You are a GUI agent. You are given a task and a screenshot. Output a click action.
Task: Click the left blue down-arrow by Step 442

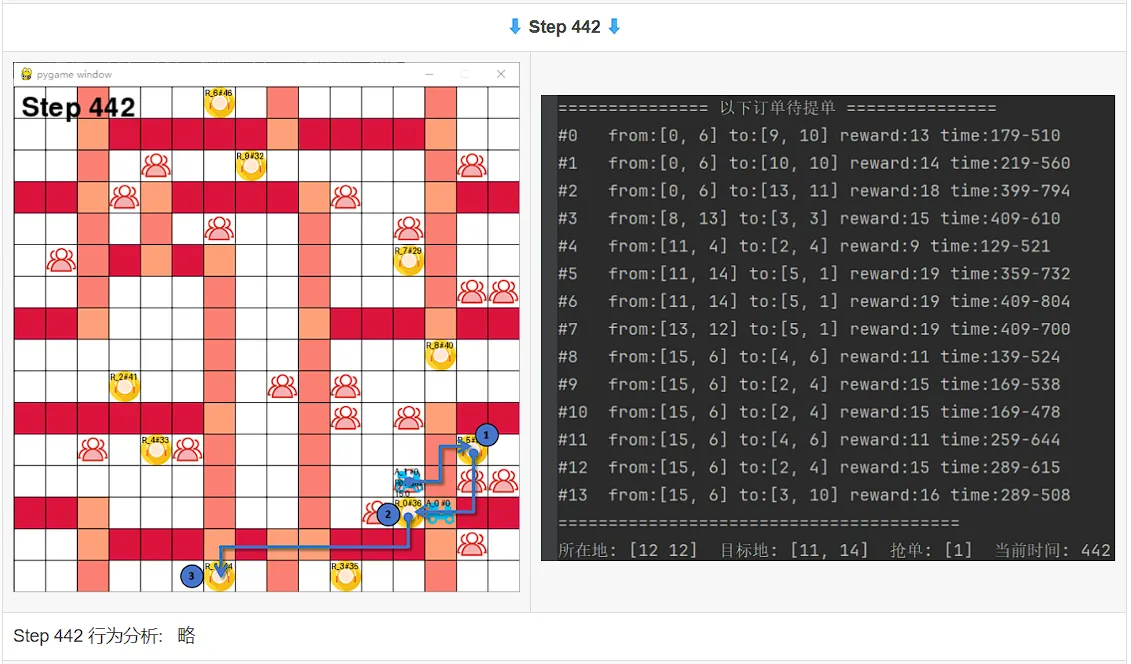click(x=514, y=27)
